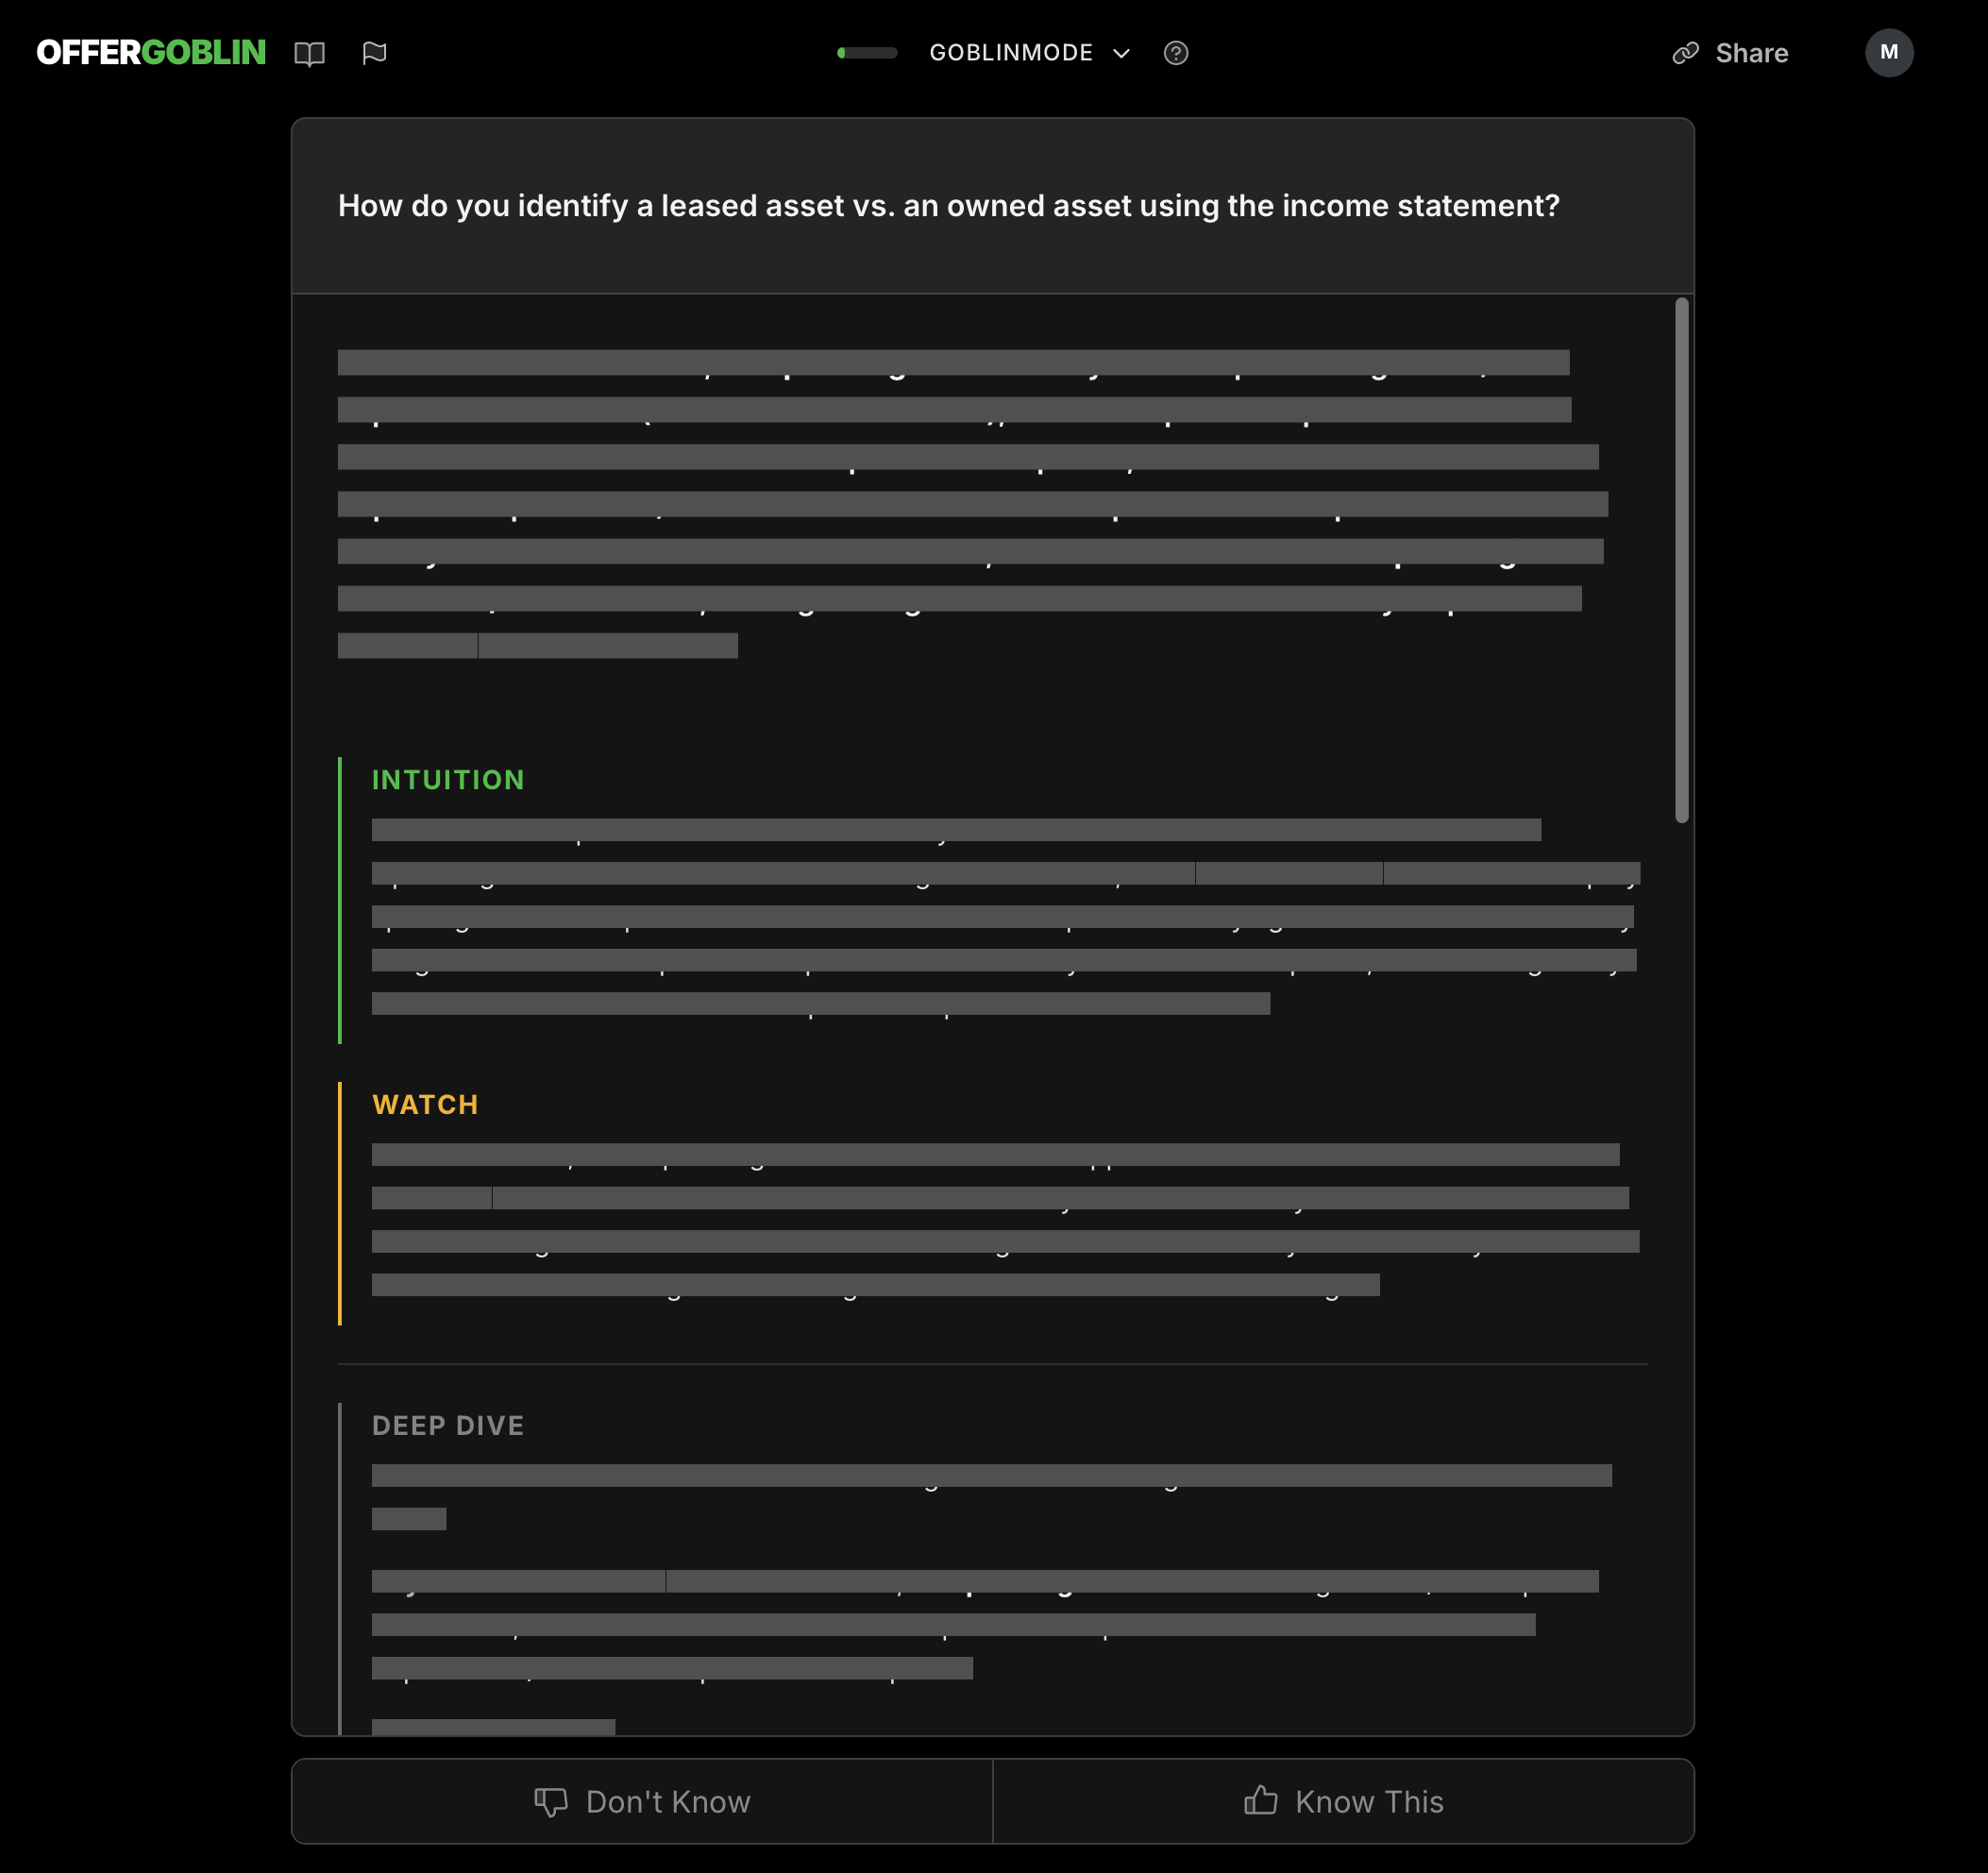The image size is (1988, 1873).
Task: Click the chain link share icon
Action: pos(1685,53)
